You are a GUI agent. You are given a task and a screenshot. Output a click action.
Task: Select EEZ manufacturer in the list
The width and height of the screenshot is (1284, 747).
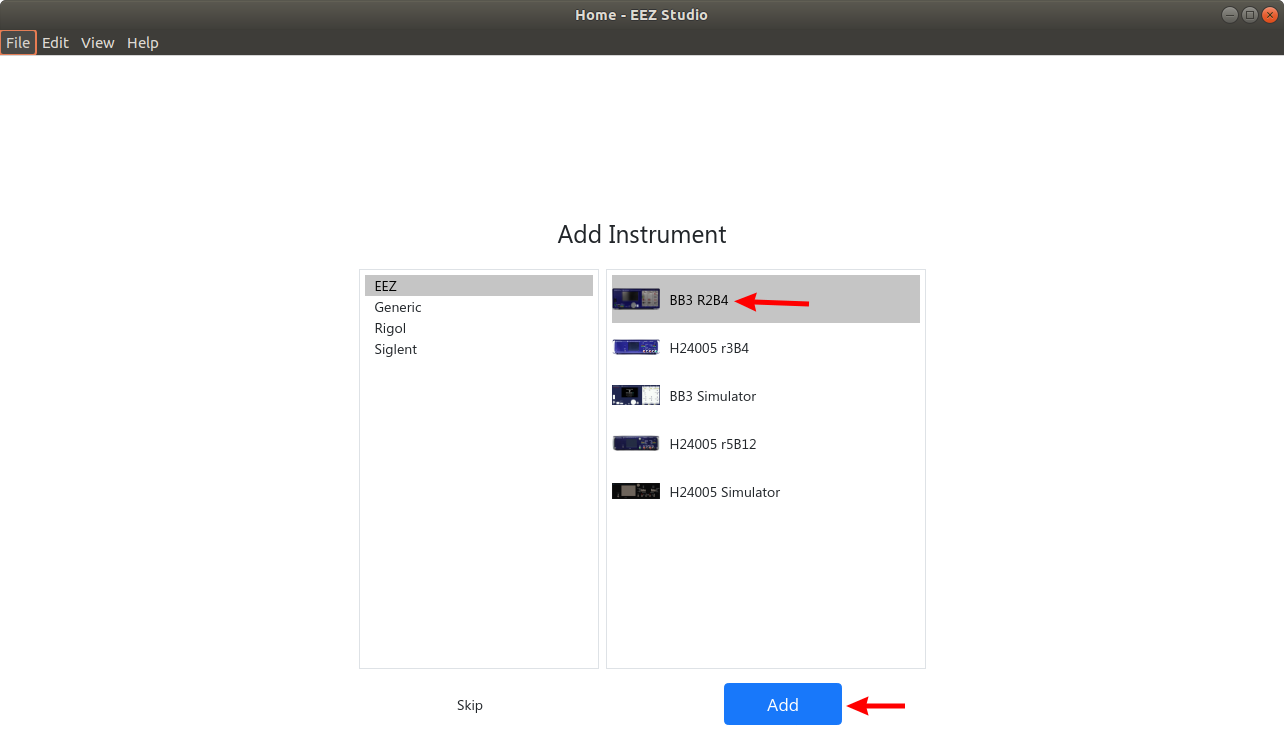point(479,286)
